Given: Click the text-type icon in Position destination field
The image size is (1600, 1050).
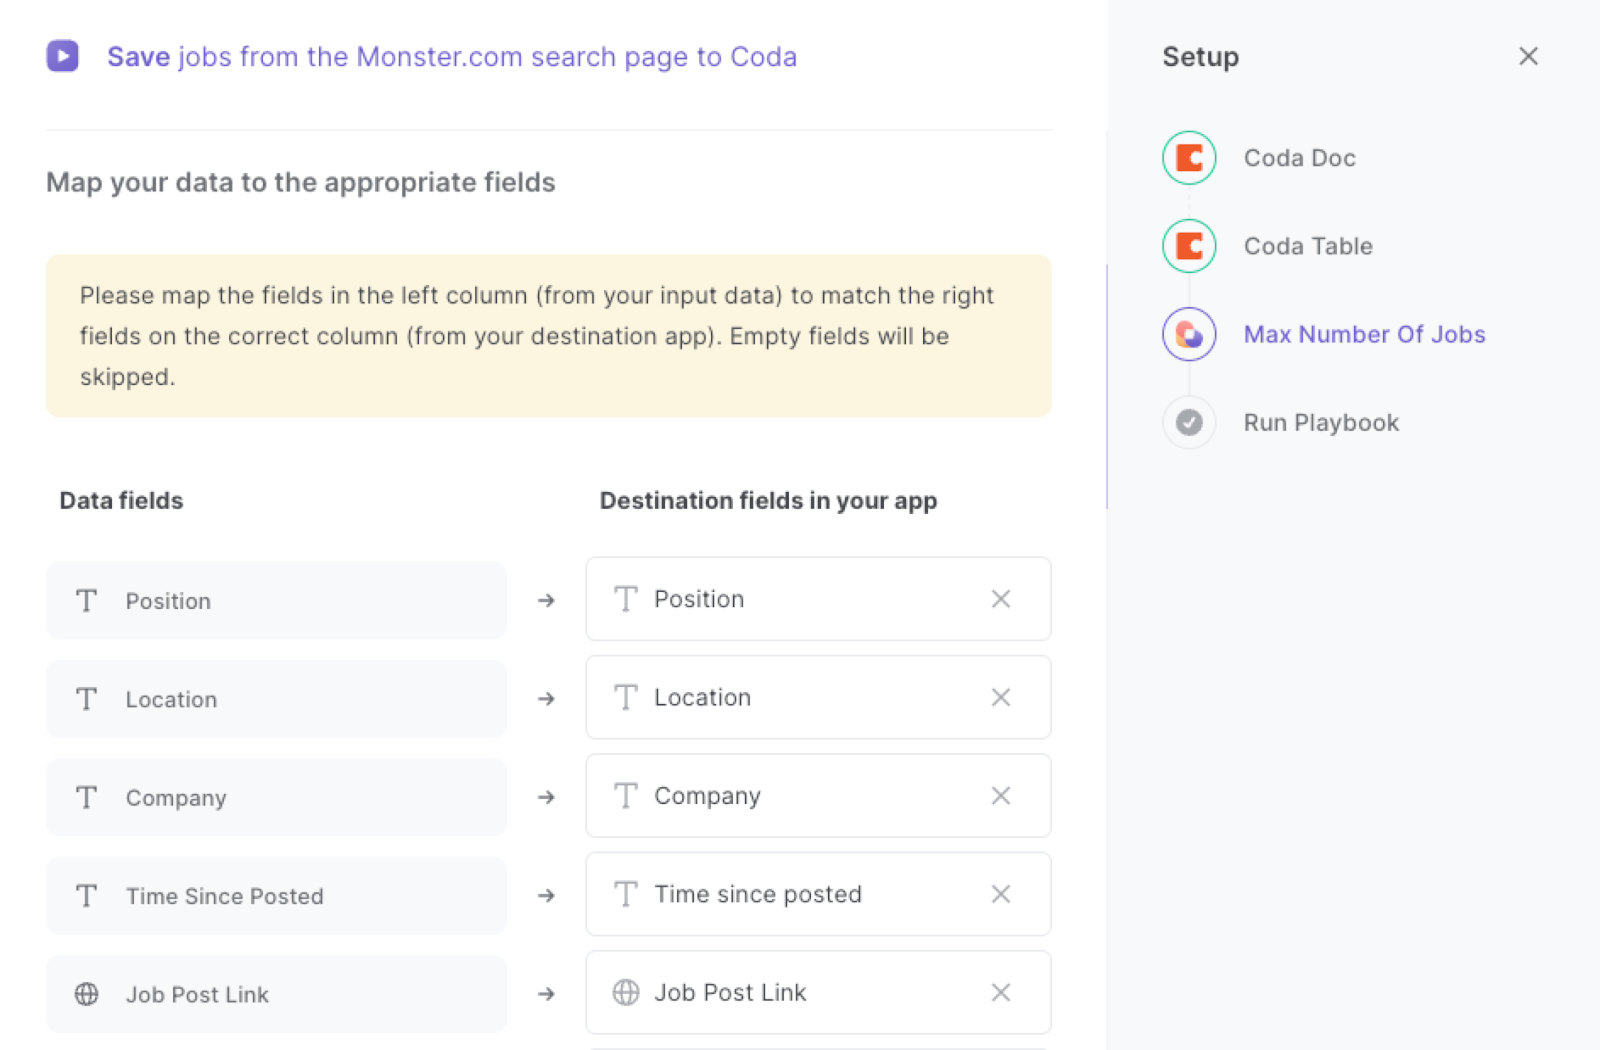Looking at the screenshot, I should point(626,599).
